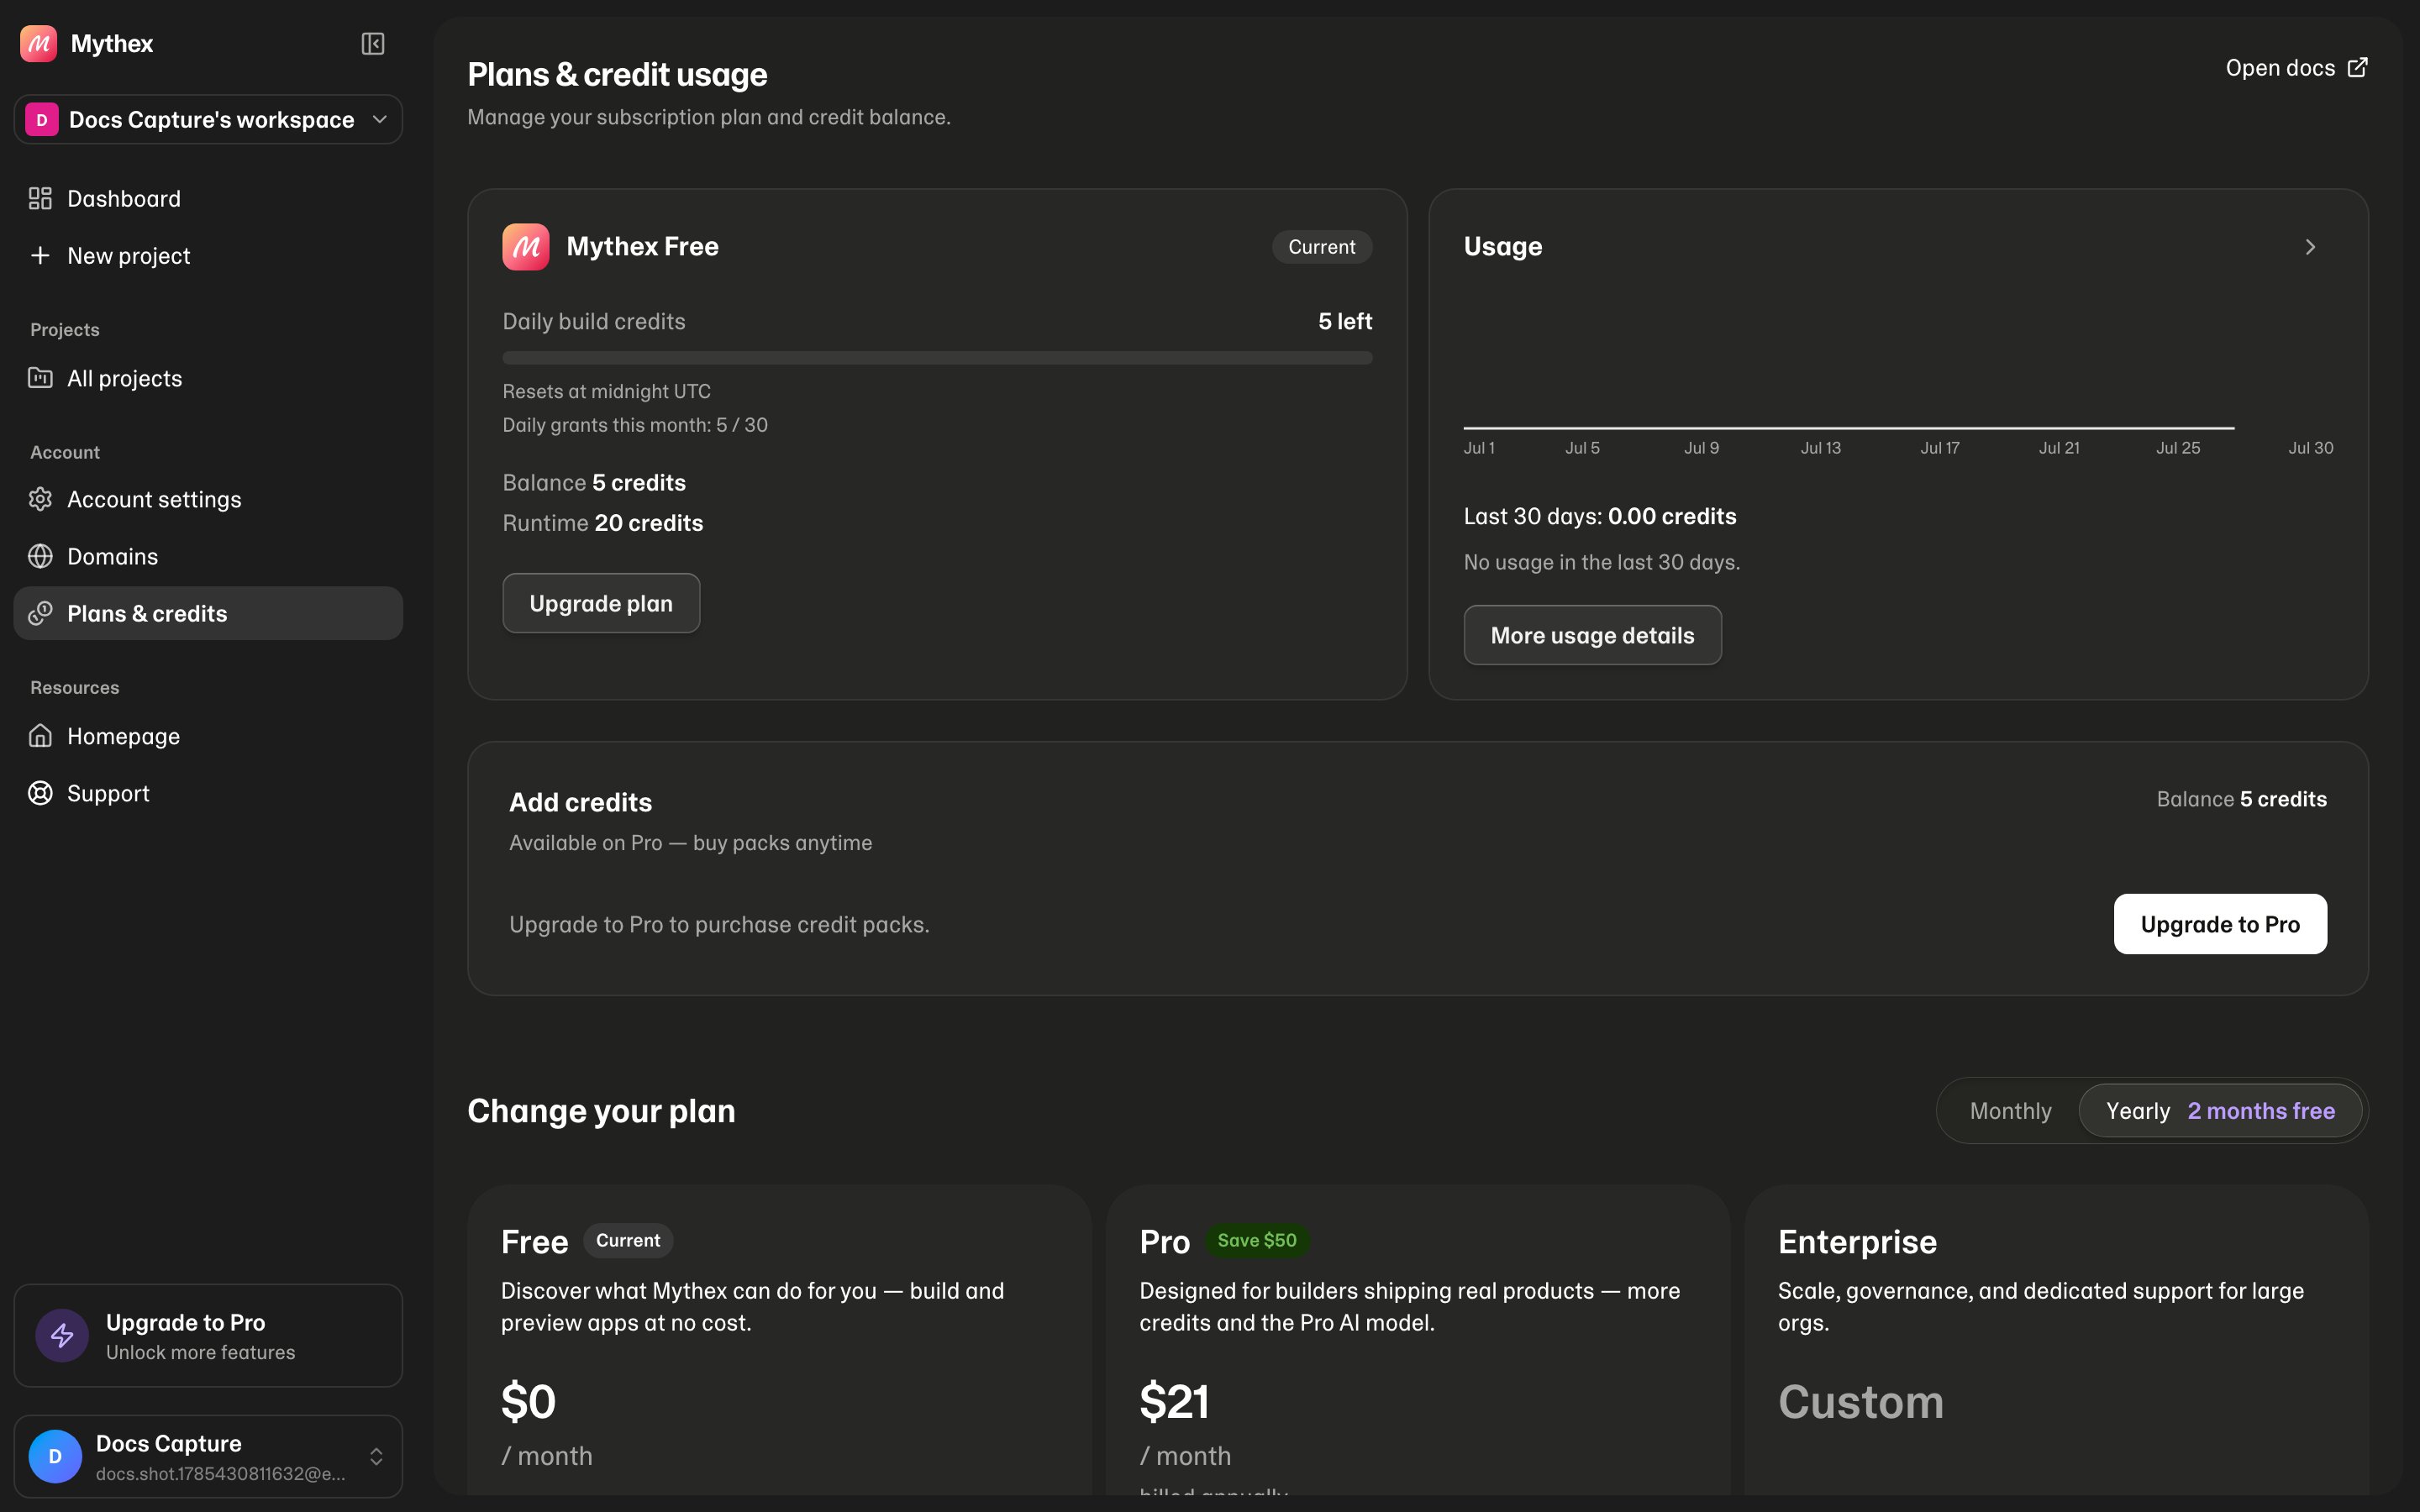Click the external link icon by Open docs

click(2357, 67)
